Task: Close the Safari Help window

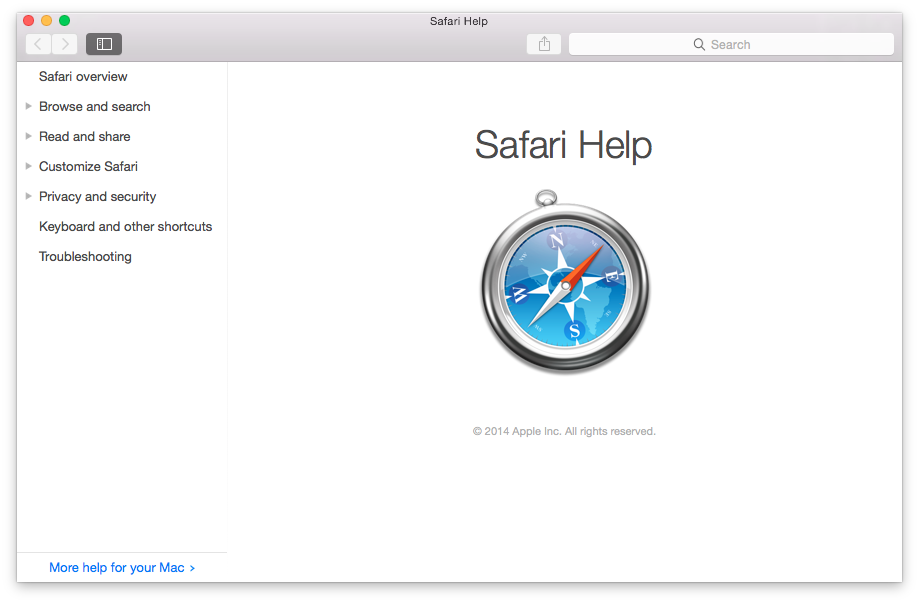Action: (x=29, y=21)
